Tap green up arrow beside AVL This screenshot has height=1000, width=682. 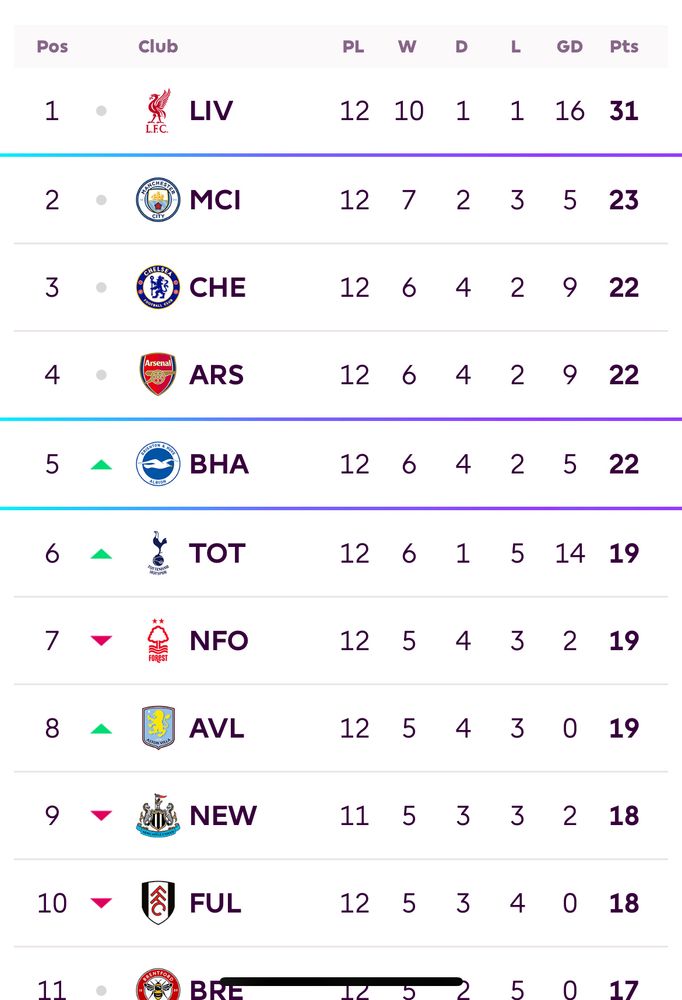(x=101, y=728)
